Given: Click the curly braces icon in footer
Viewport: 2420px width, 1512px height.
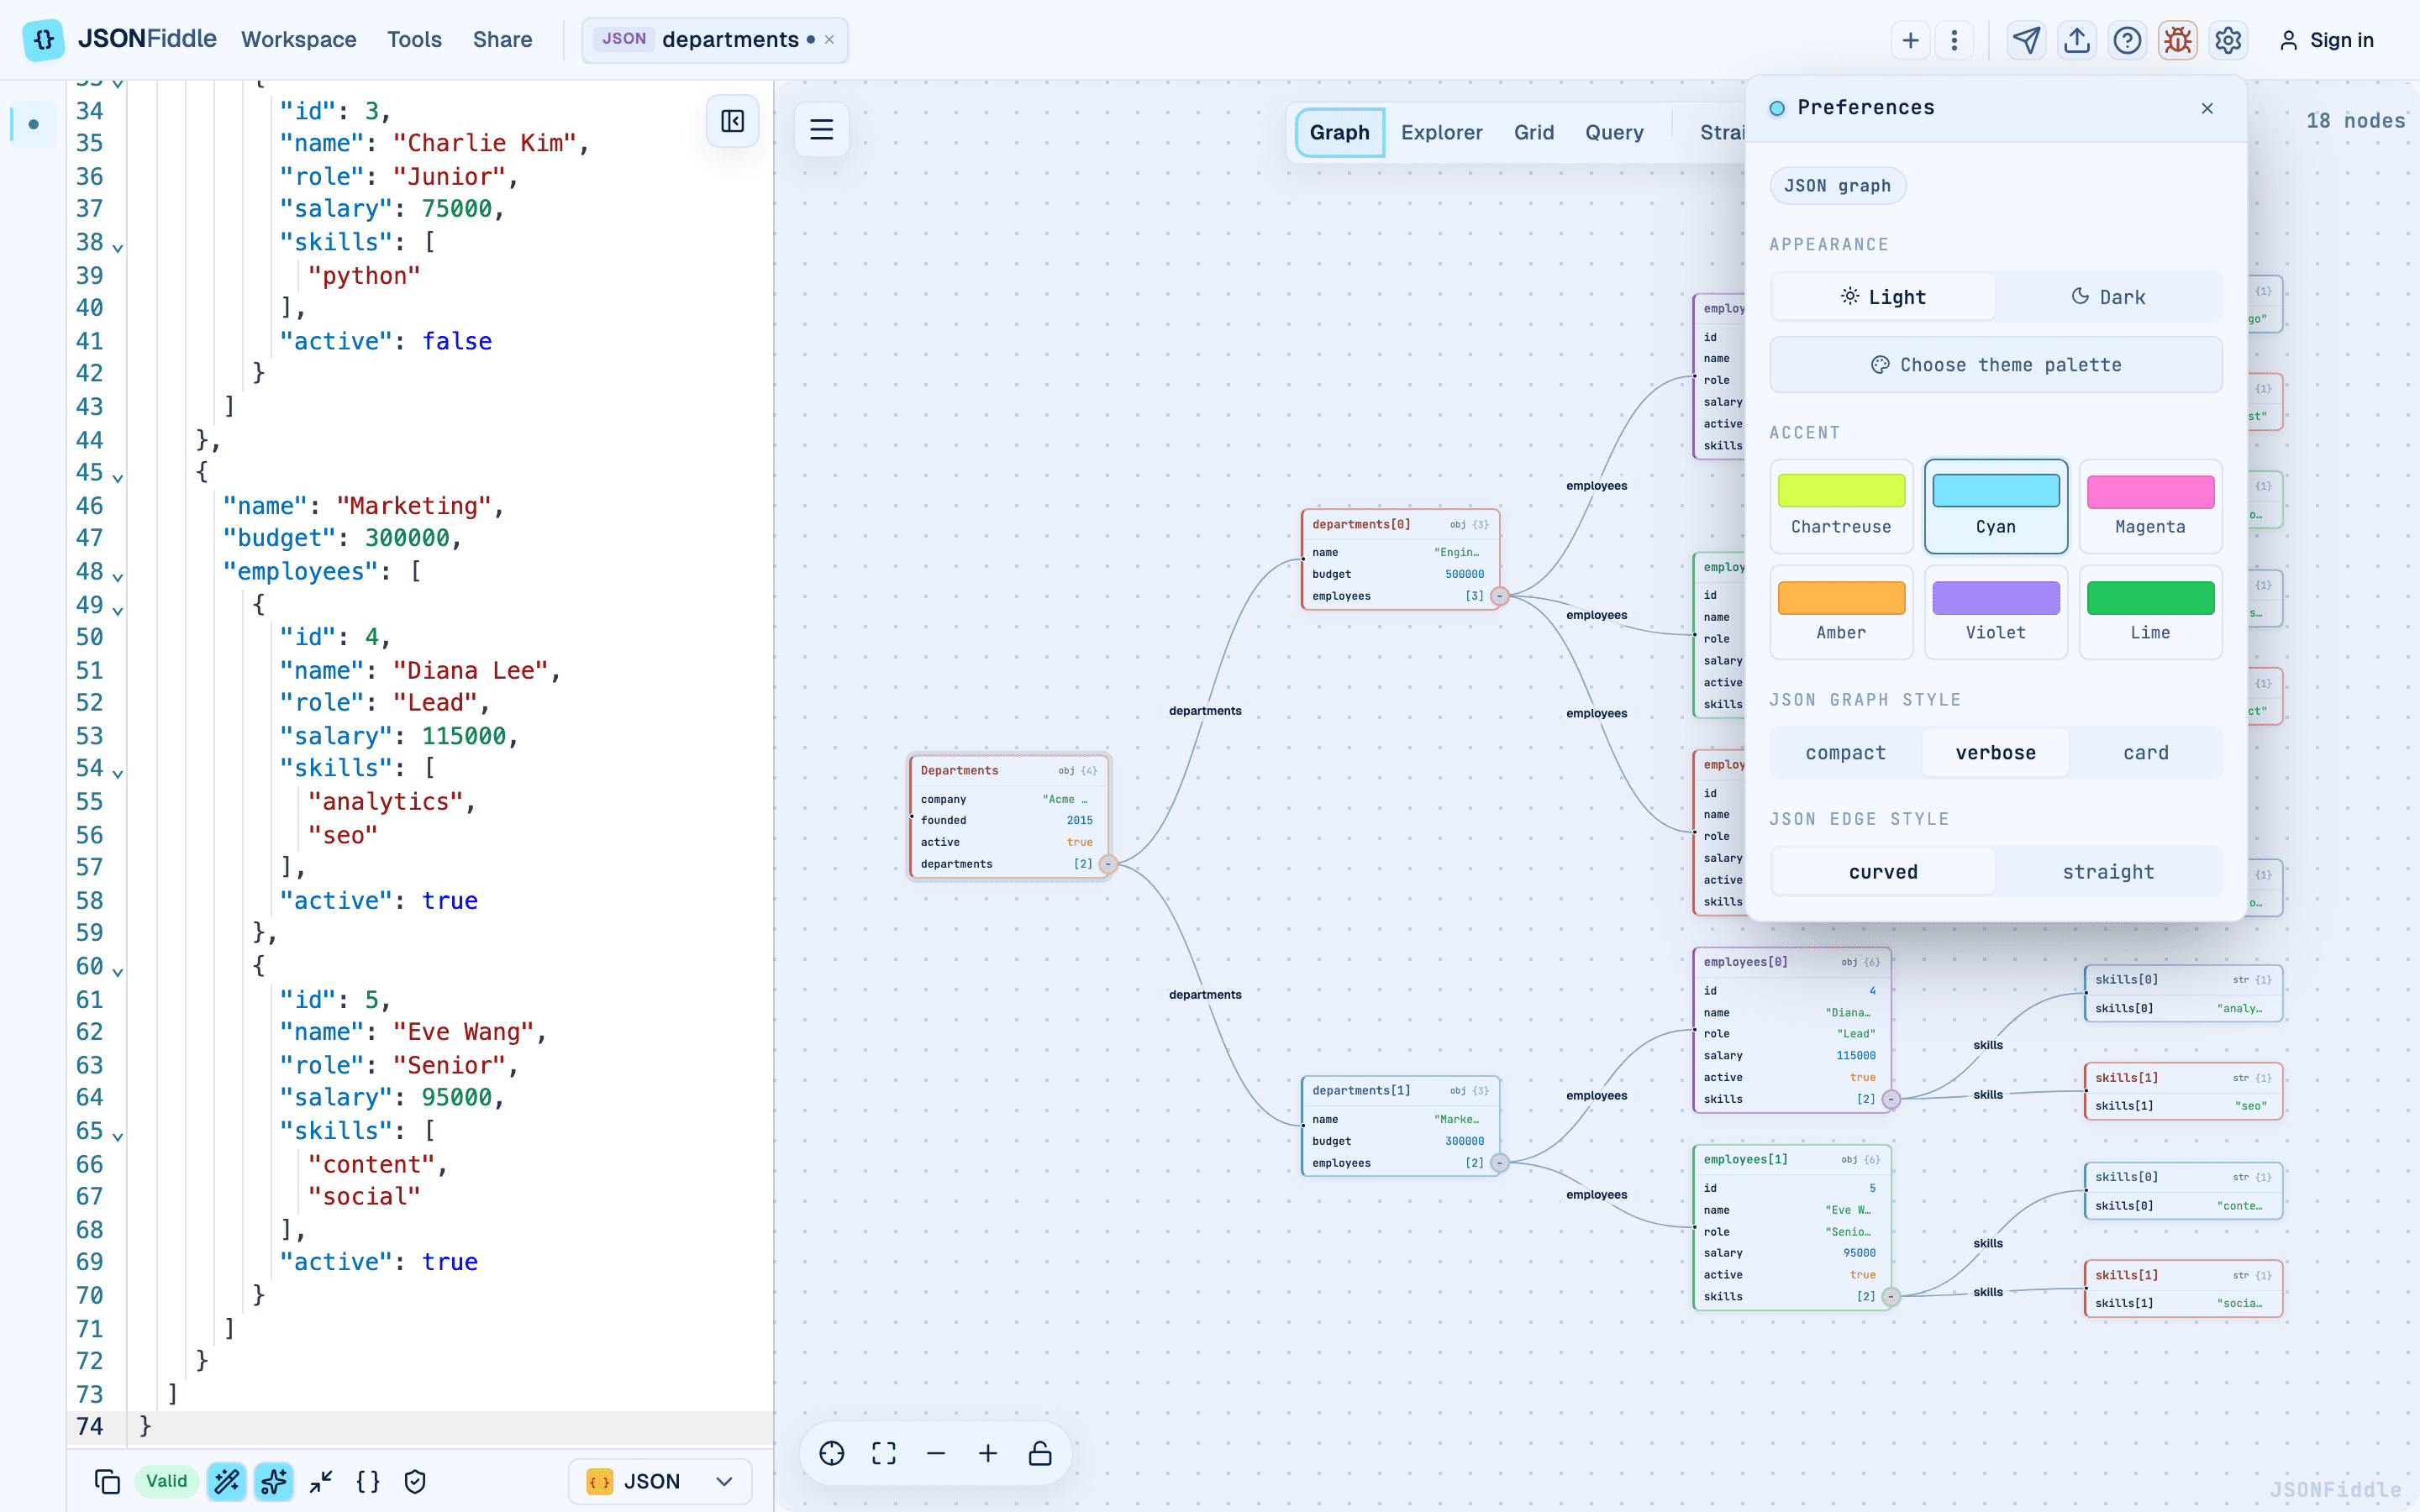Looking at the screenshot, I should (368, 1481).
